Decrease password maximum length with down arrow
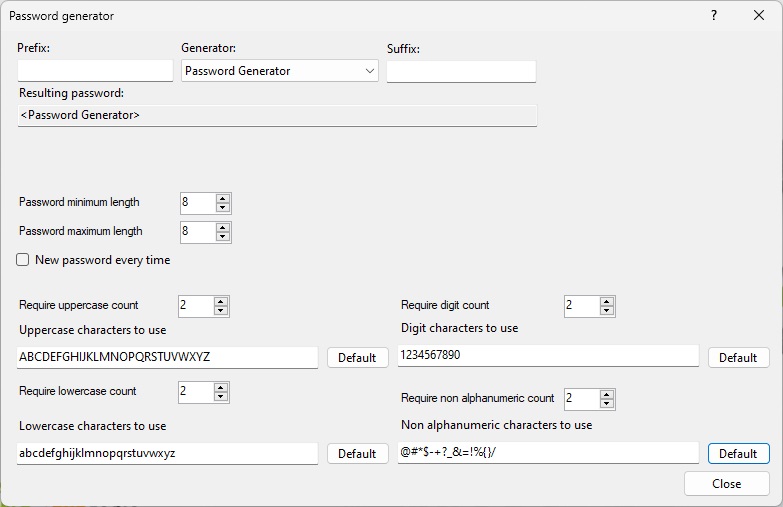The width and height of the screenshot is (783, 507). click(x=223, y=237)
